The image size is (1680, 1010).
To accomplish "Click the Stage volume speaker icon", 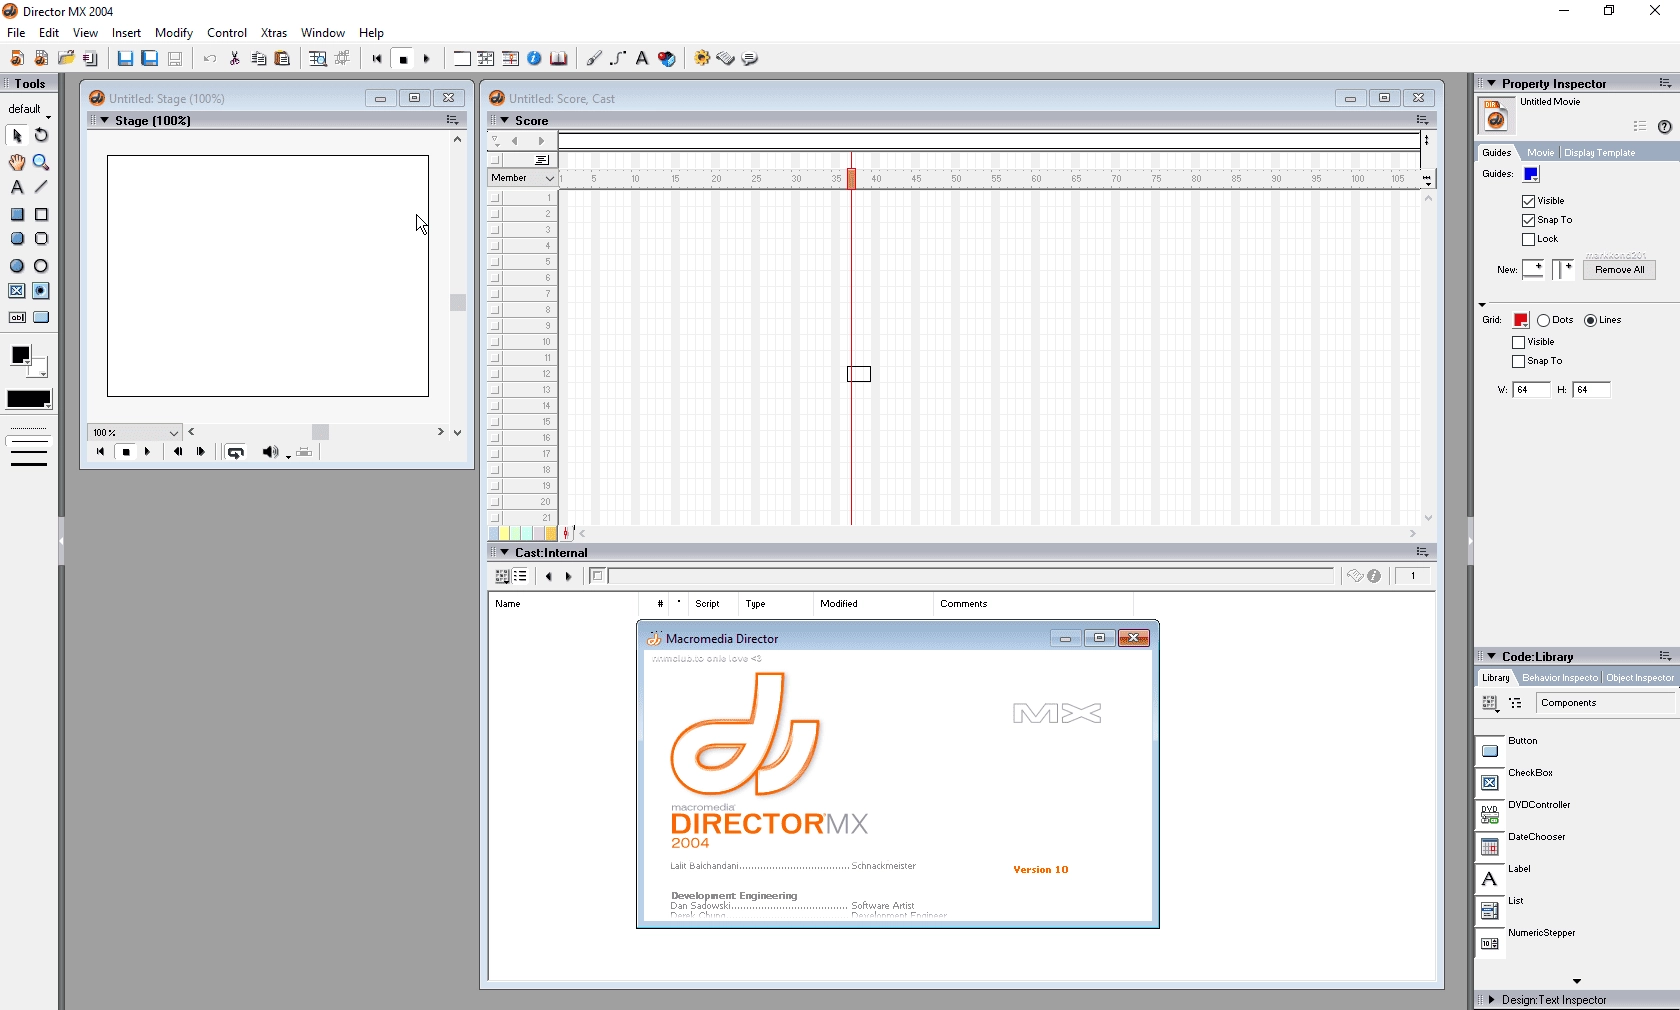I will click(x=270, y=453).
